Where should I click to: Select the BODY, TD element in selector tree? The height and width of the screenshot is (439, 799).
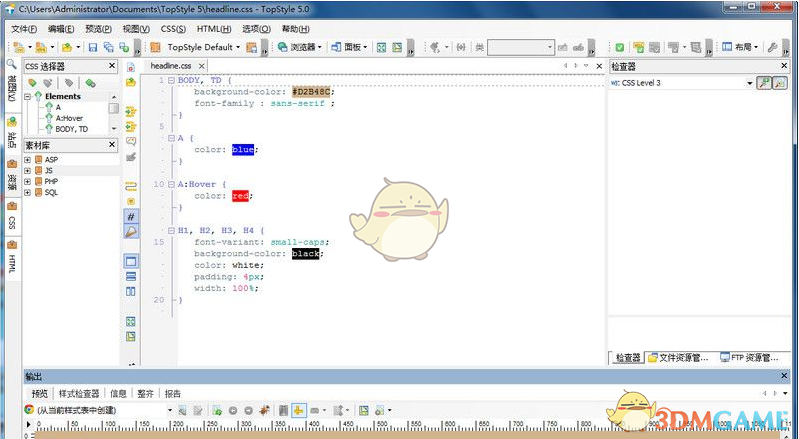coord(71,129)
